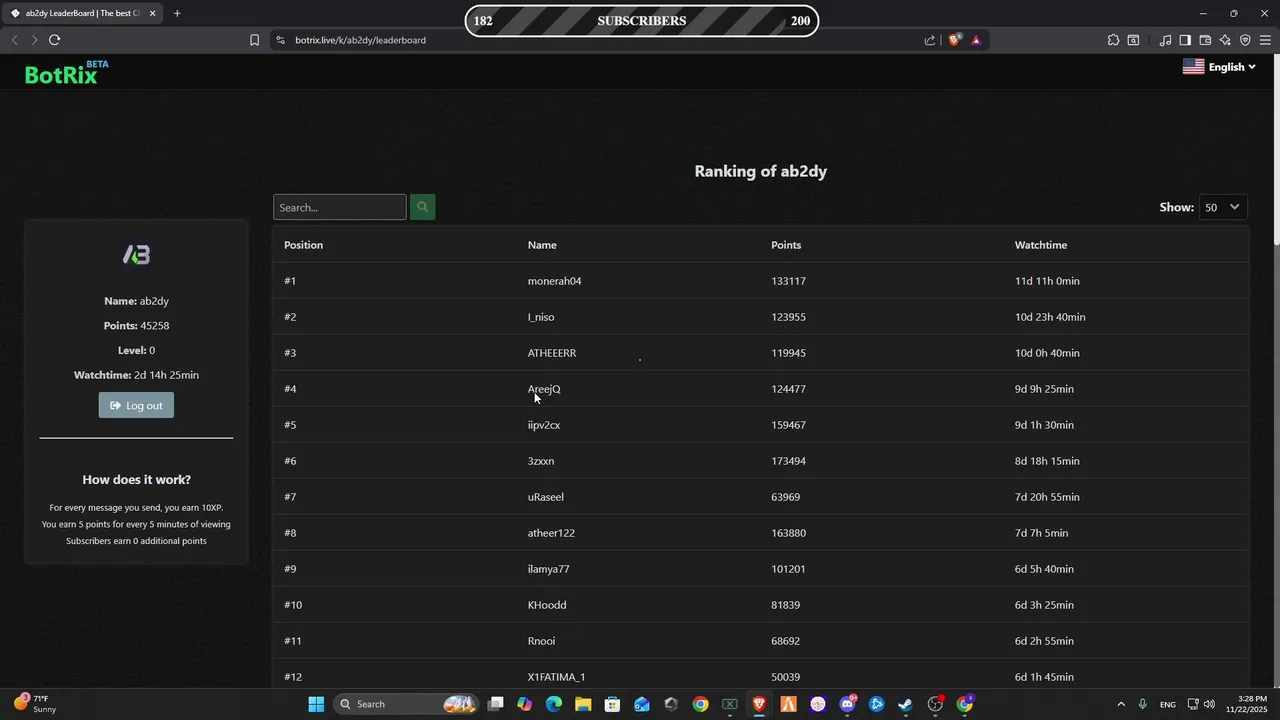Image resolution: width=1280 pixels, height=720 pixels.
Task: Reload the page with the refresh icon
Action: click(x=54, y=40)
